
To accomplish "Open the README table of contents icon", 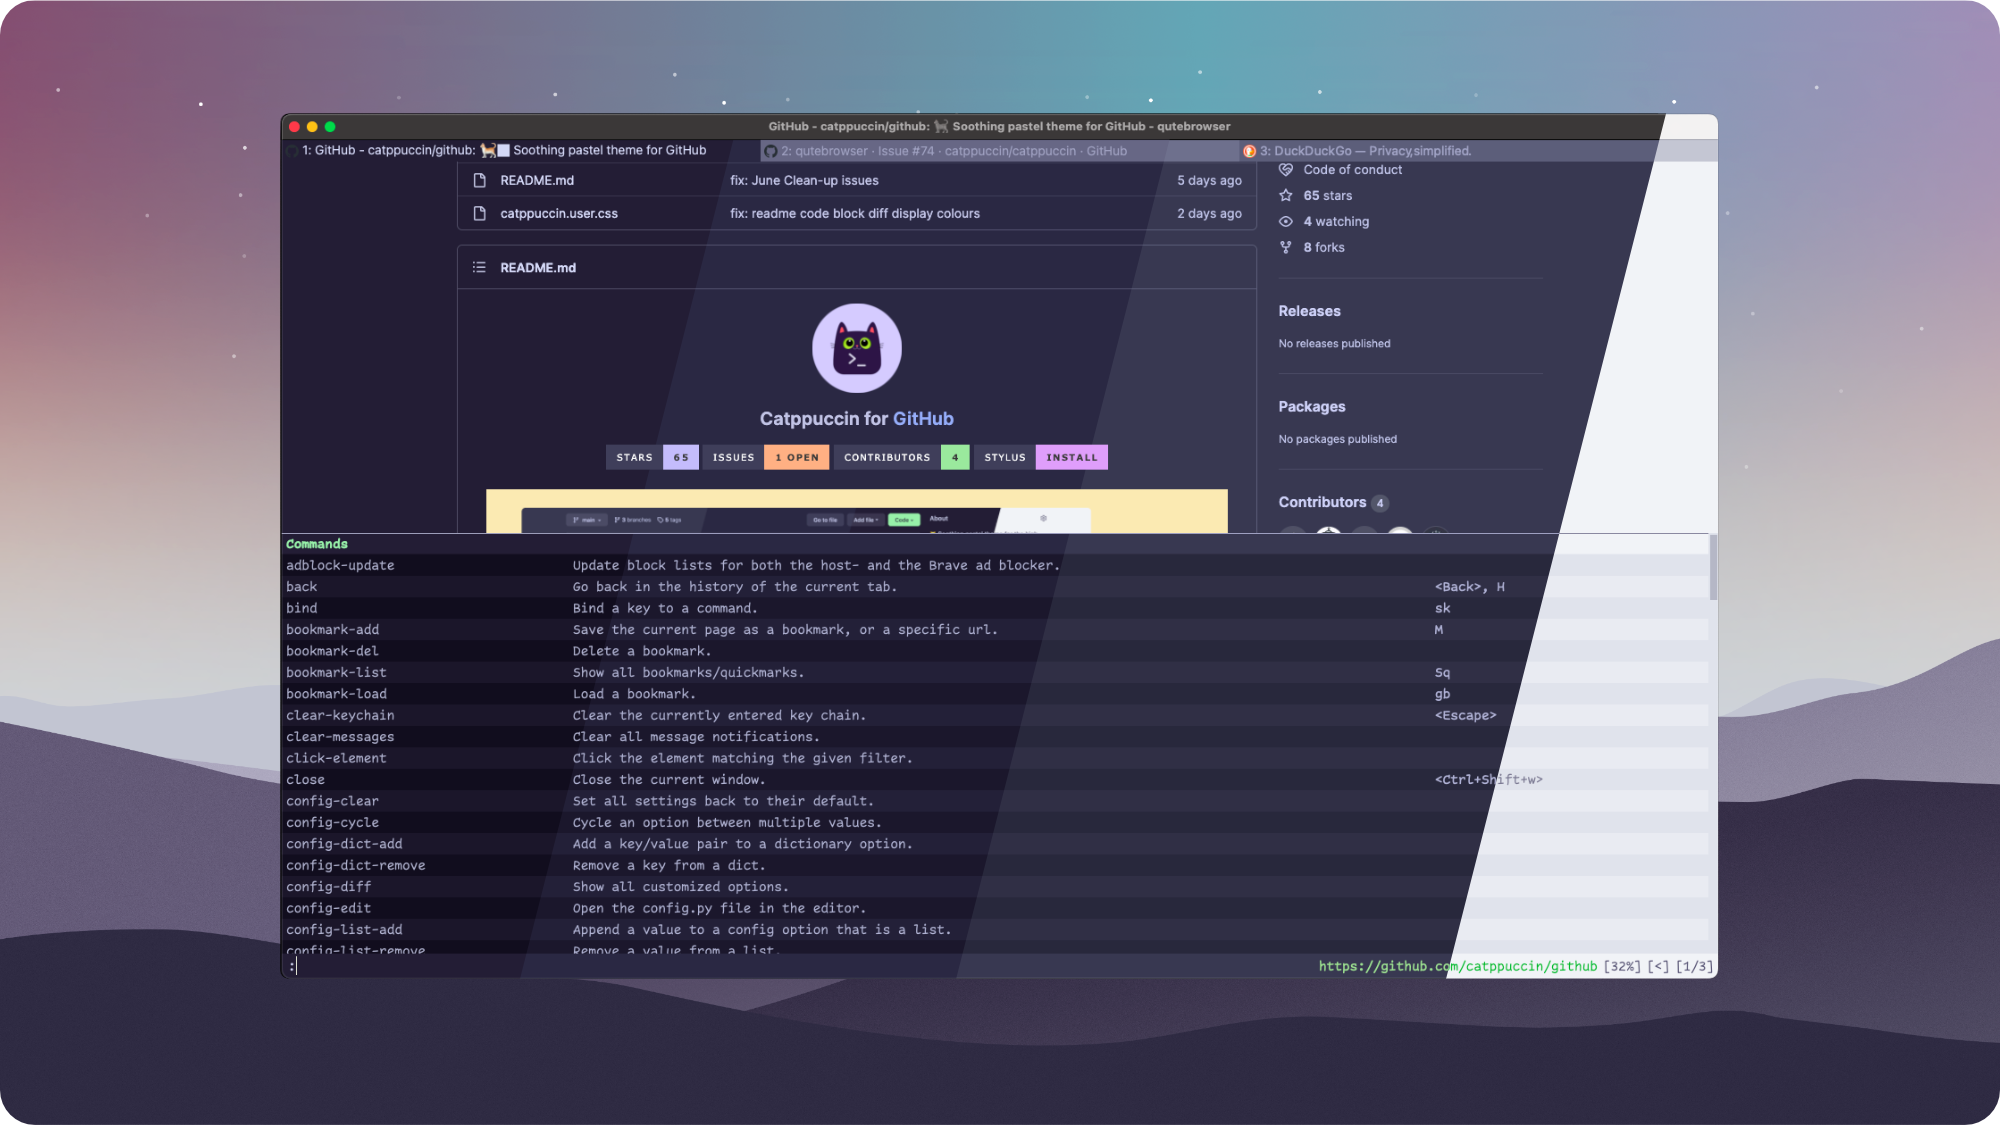I will [479, 267].
